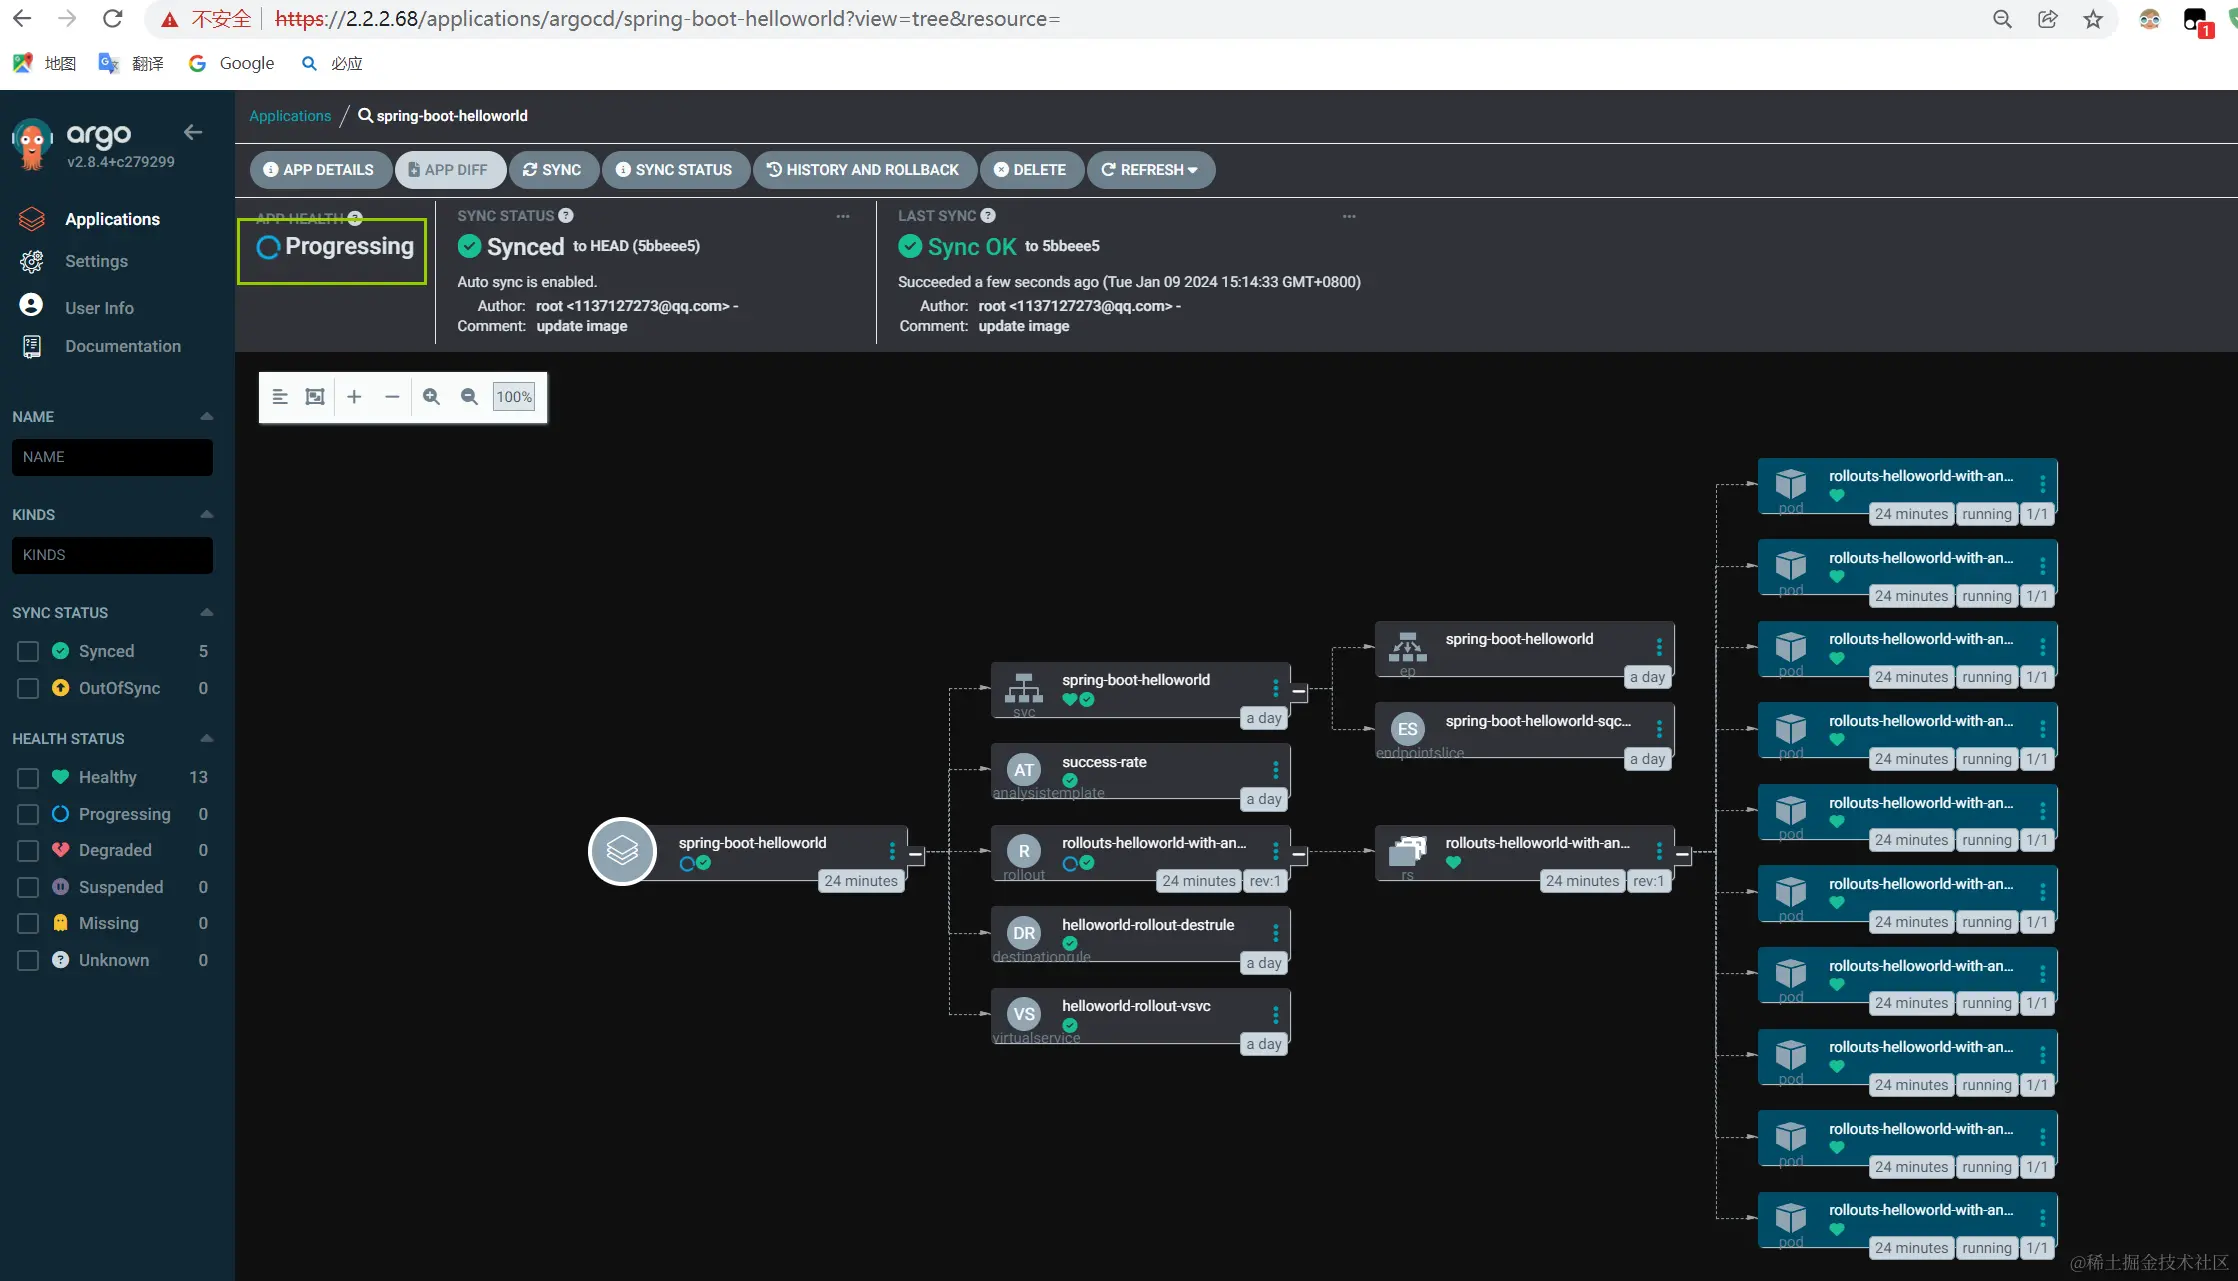The image size is (2238, 1281).
Task: Click the Kinds filter input field
Action: (112, 555)
